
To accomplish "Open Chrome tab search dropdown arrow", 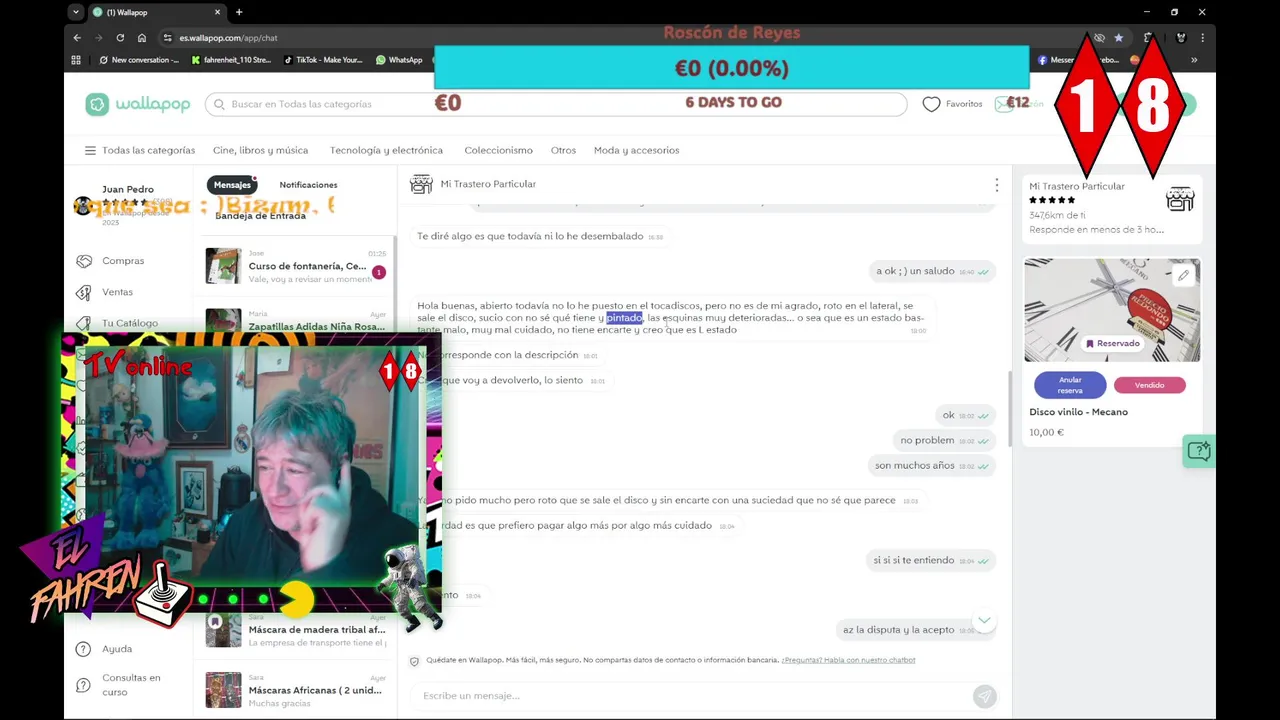I will coord(76,12).
